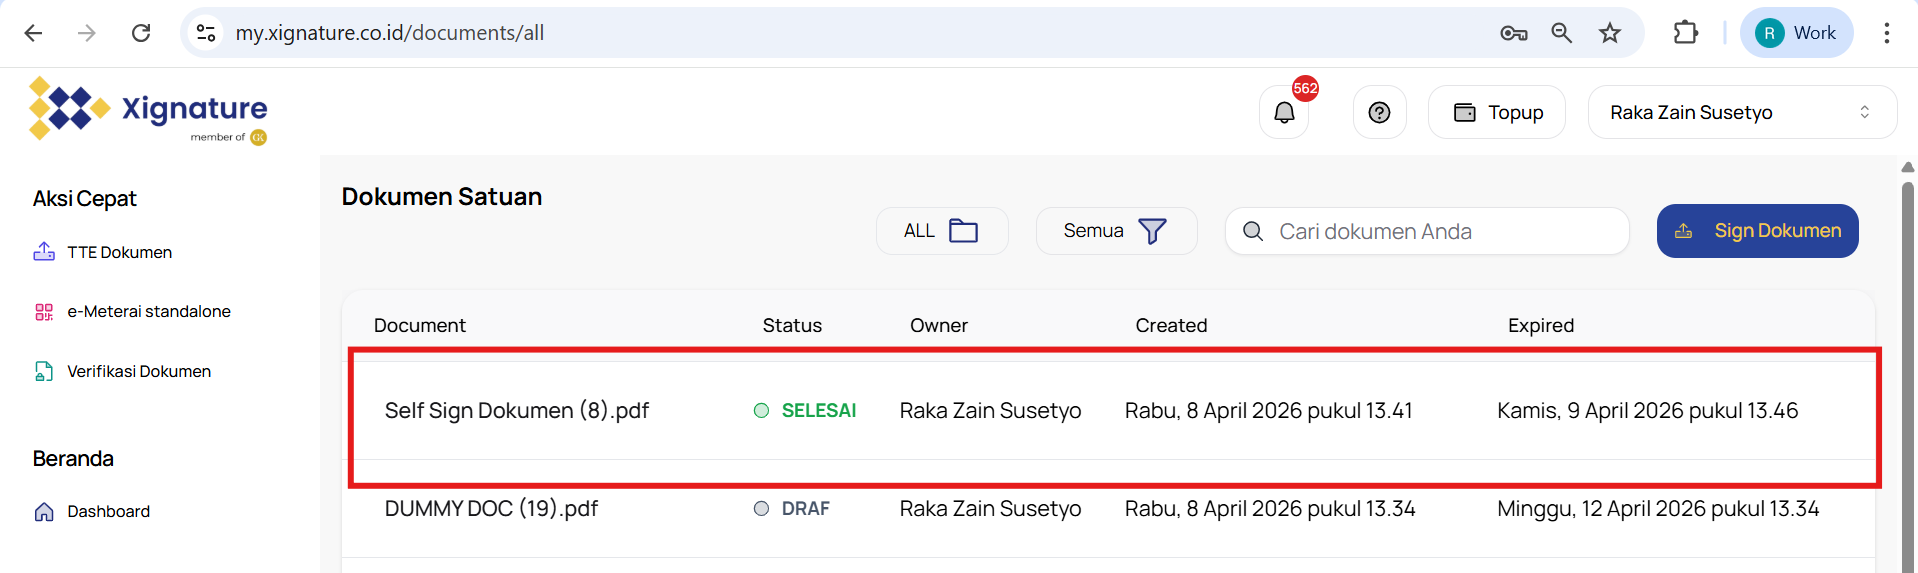Expand the Raka Zain Susetyo account dropdown

[1741, 112]
